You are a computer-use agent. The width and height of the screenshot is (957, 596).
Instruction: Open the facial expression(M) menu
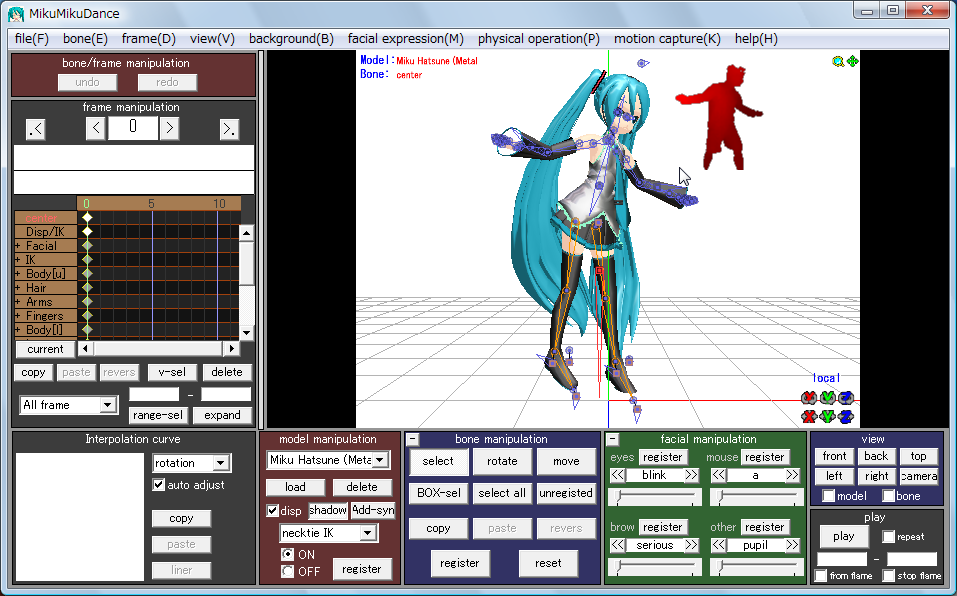tap(406, 39)
